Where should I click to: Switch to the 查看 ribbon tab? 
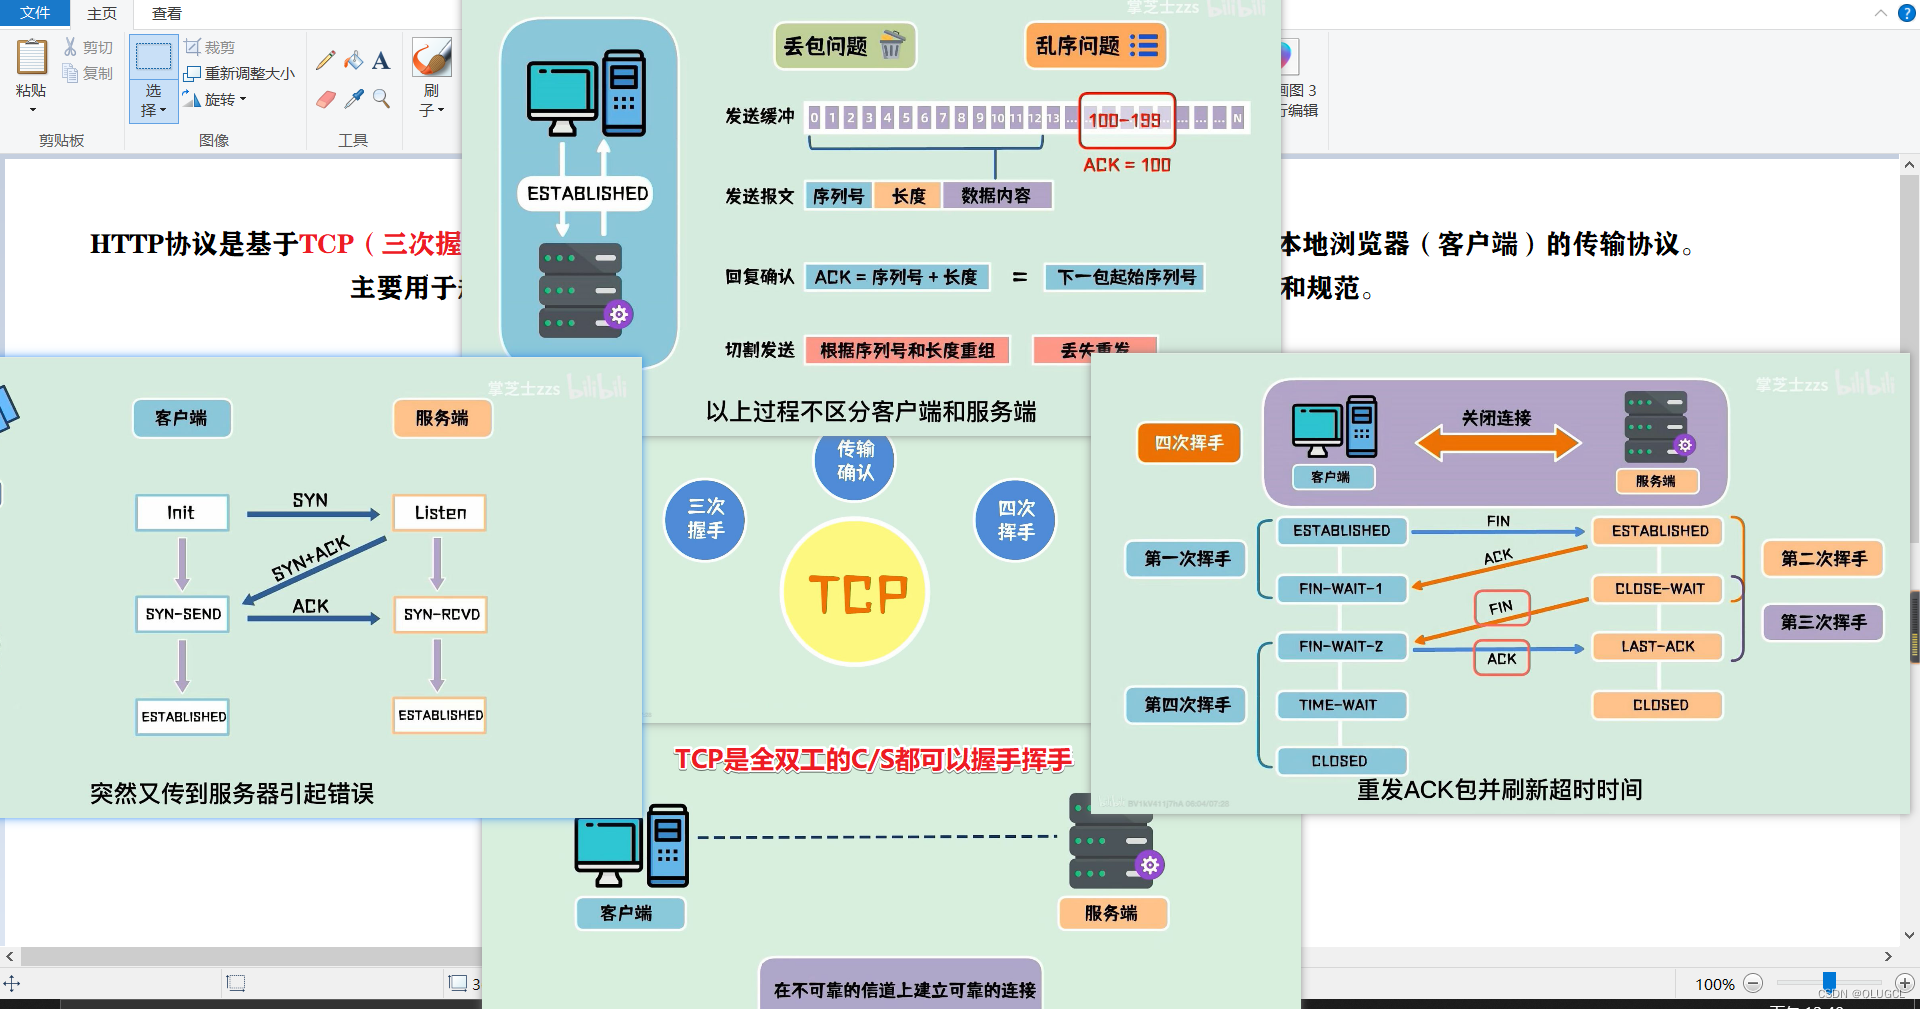[167, 13]
